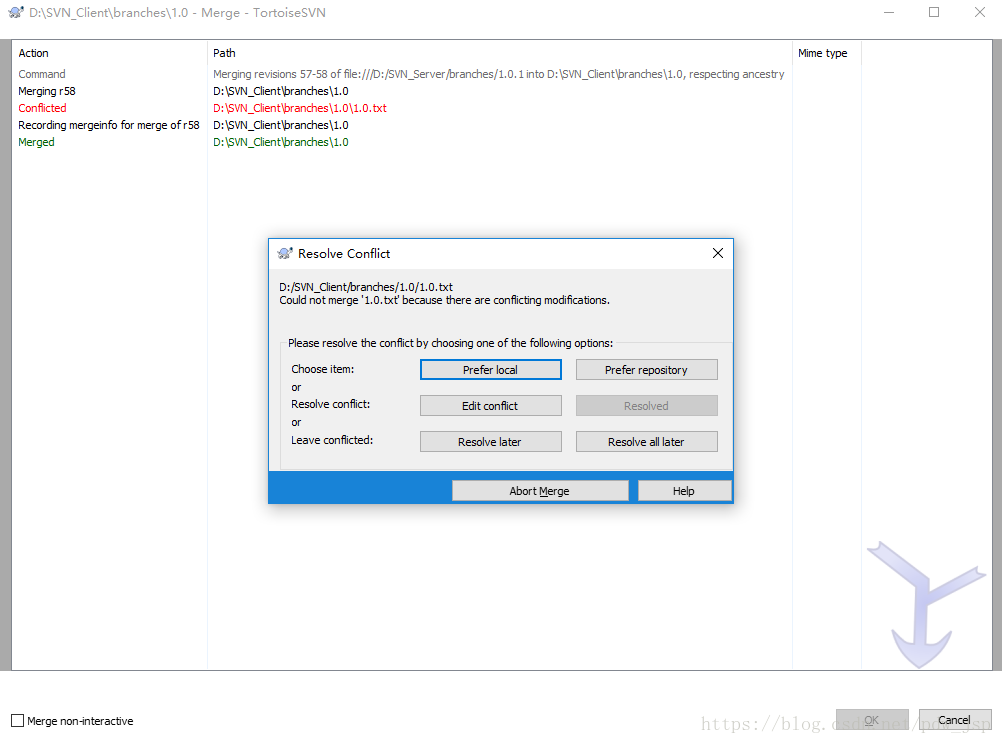Image resolution: width=1002 pixels, height=744 pixels.
Task: Select conflicted path 1.0.txt entry
Action: point(300,108)
